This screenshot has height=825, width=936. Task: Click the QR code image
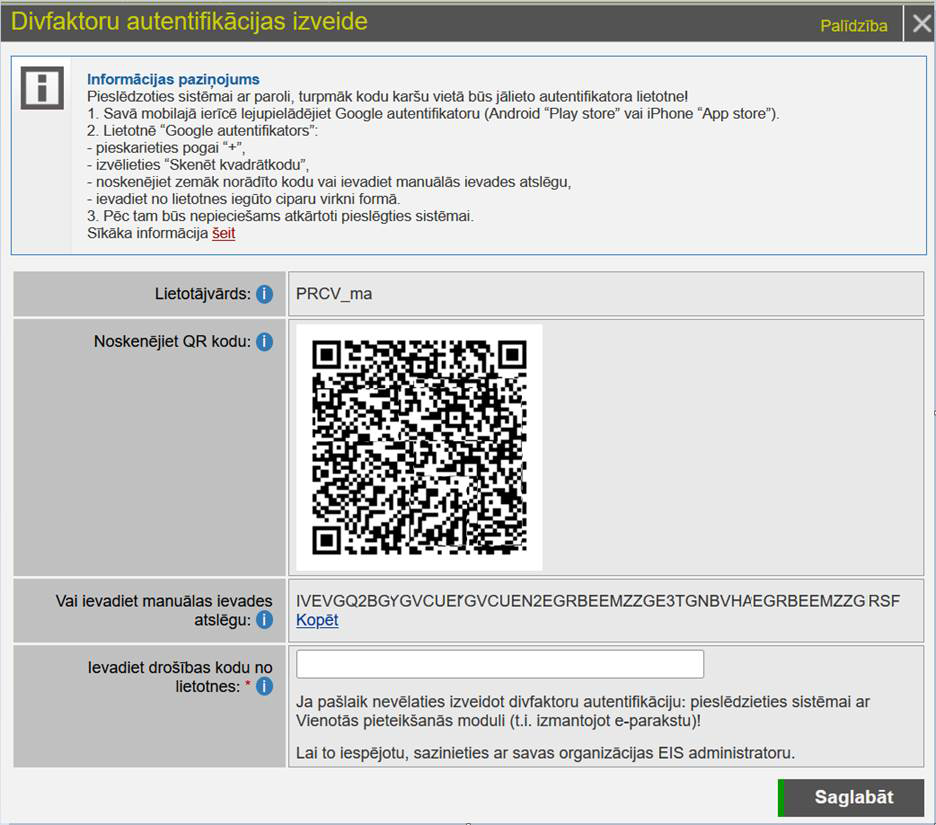[x=419, y=447]
